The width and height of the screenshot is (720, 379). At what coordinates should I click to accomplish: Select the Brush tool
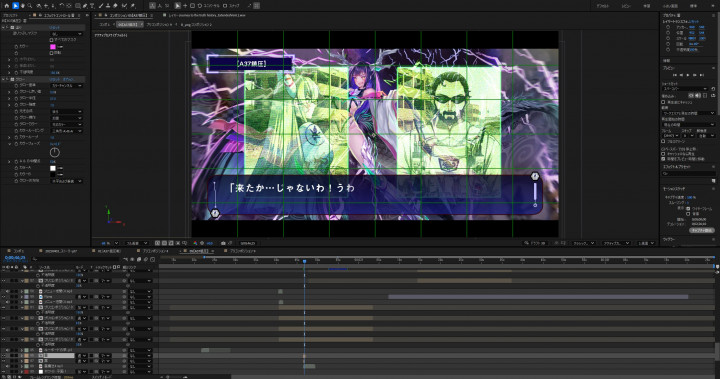101,6
